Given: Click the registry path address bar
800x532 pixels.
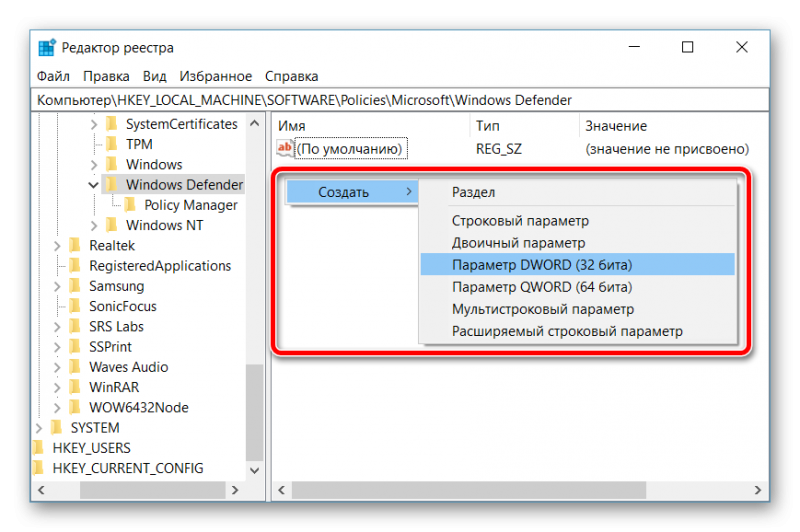Looking at the screenshot, I should tap(400, 100).
